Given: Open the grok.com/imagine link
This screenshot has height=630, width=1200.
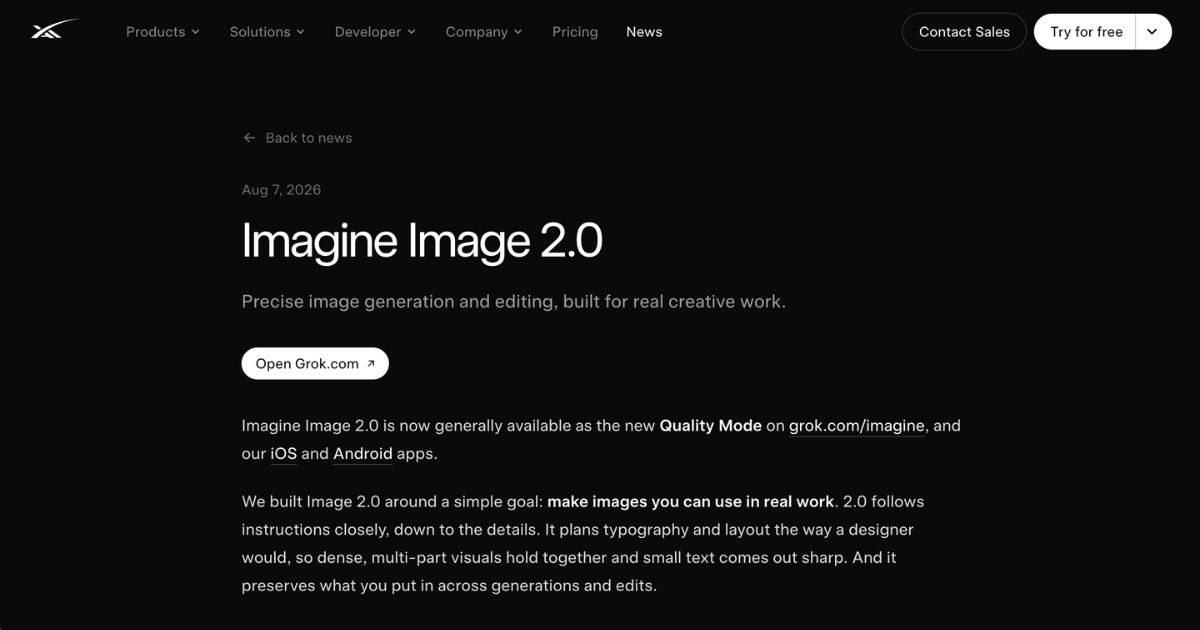Looking at the screenshot, I should click(x=857, y=426).
